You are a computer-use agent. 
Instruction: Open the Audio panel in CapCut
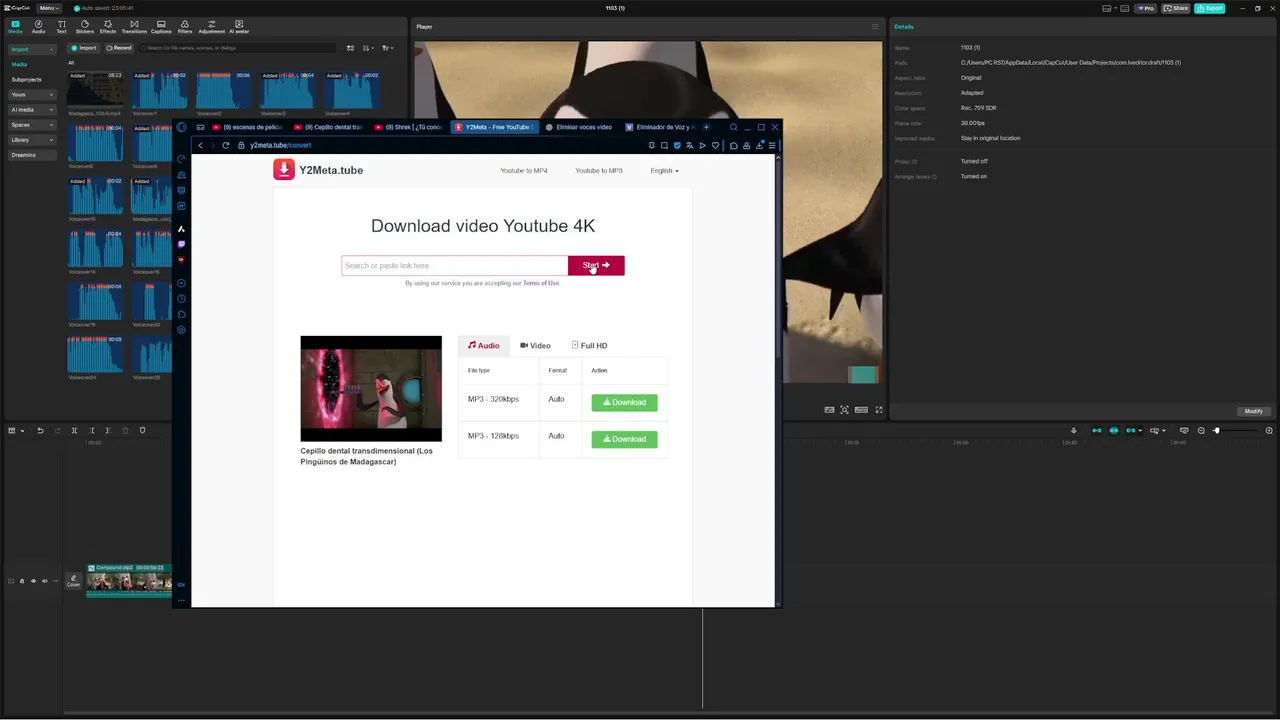click(38, 26)
